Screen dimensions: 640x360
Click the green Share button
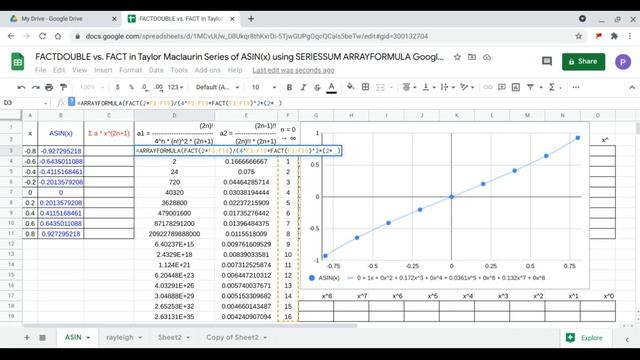[x=583, y=62]
